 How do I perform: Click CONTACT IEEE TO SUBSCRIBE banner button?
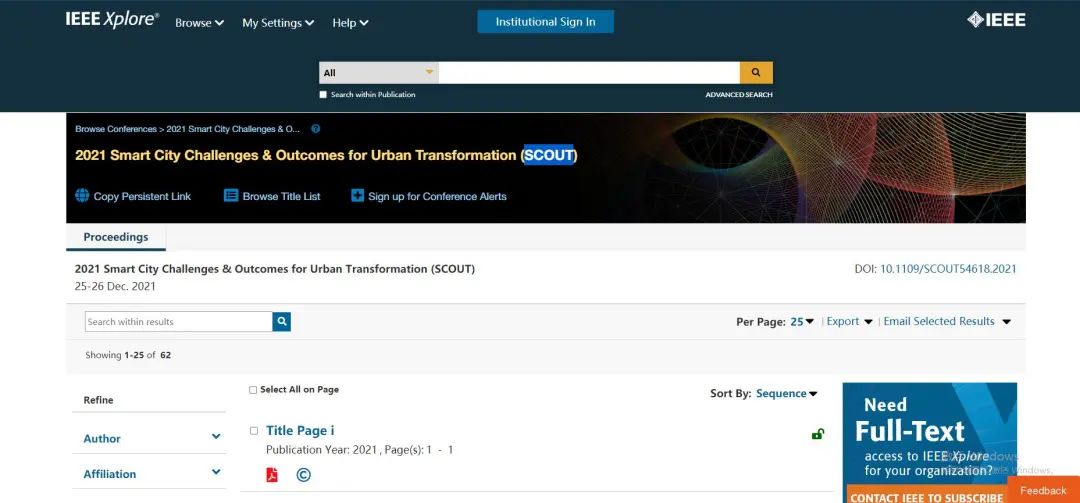[926, 497]
